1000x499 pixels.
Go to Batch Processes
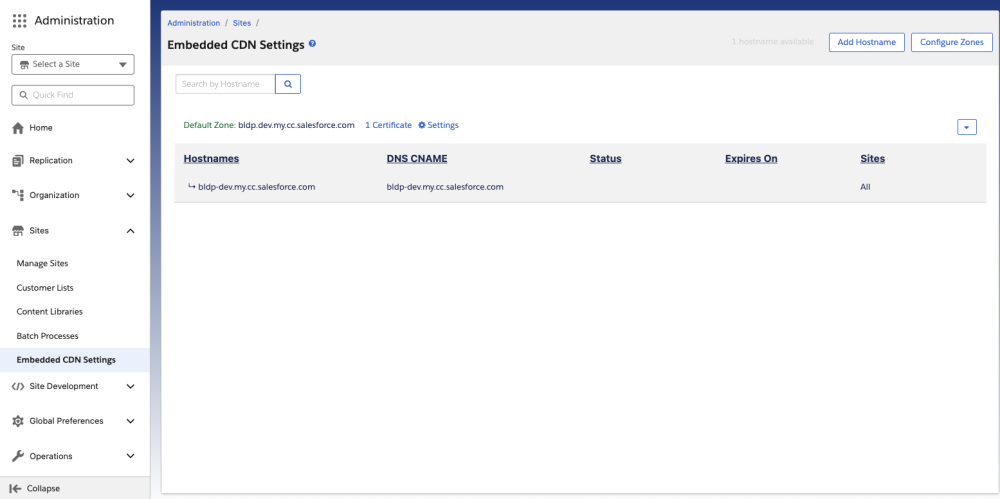47,336
